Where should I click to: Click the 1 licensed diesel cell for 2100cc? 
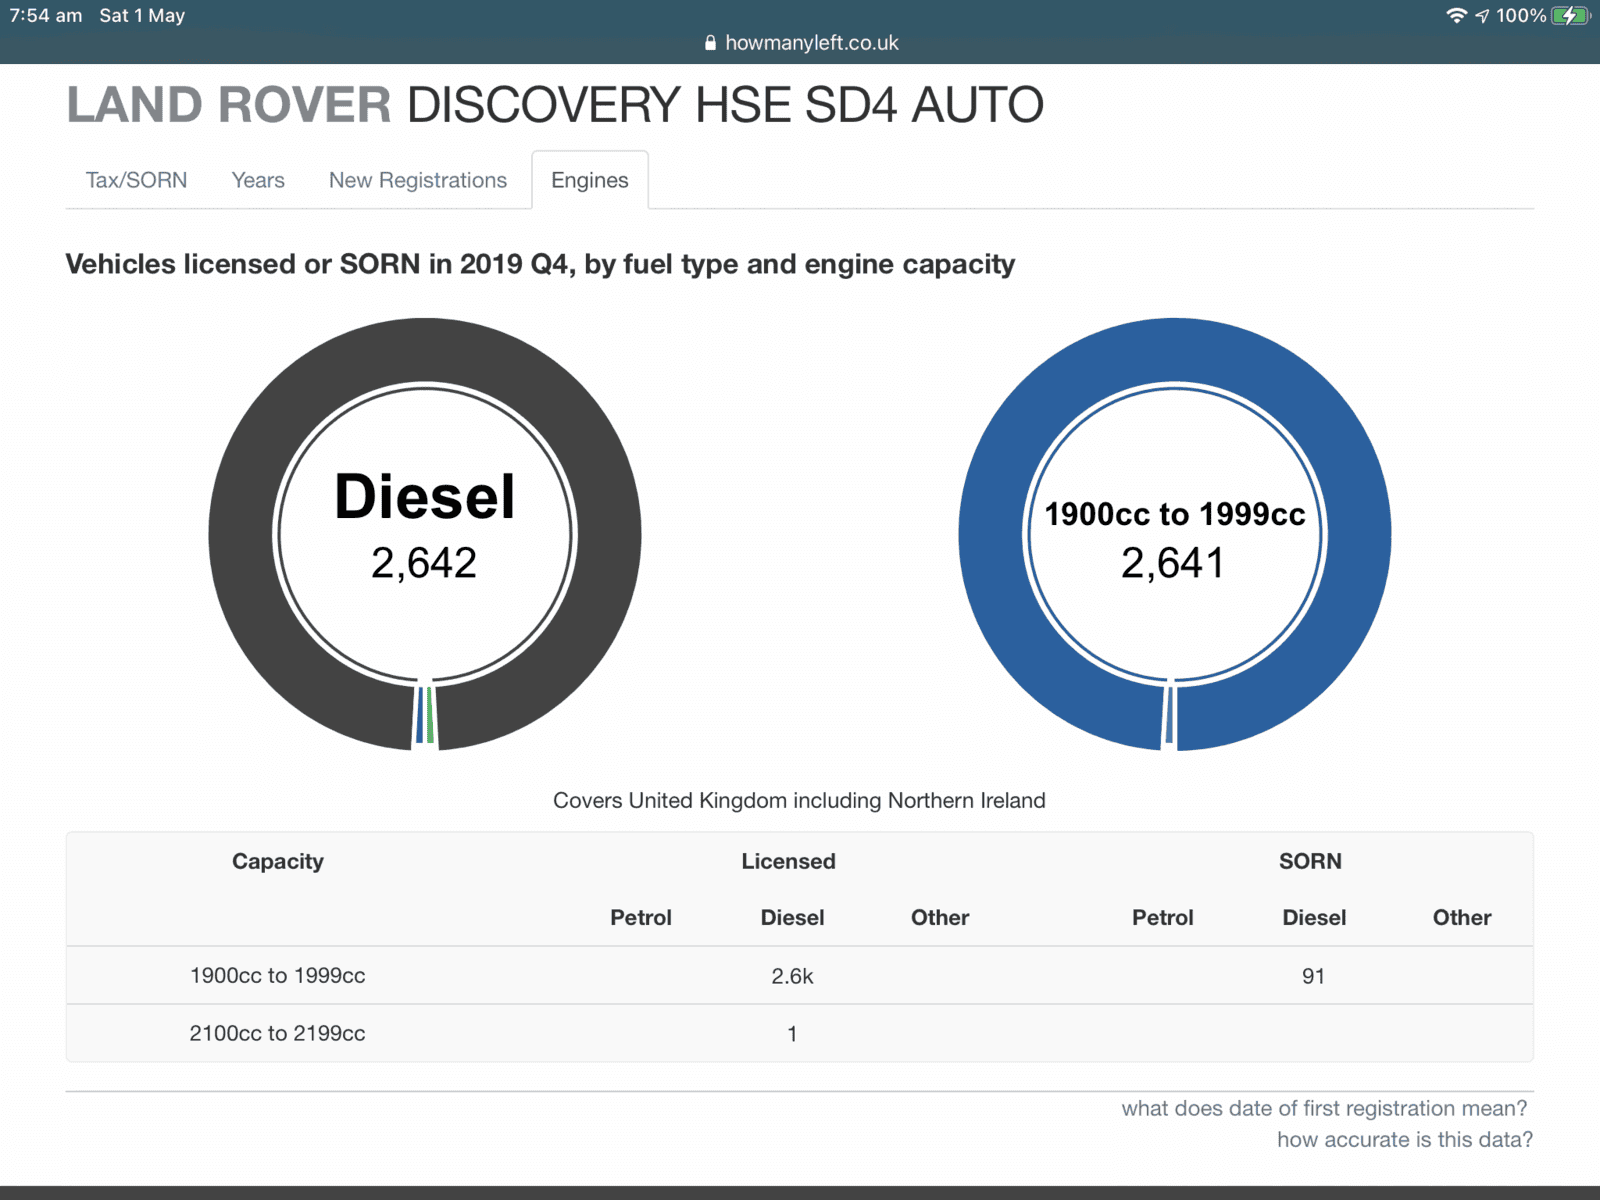(x=792, y=1034)
